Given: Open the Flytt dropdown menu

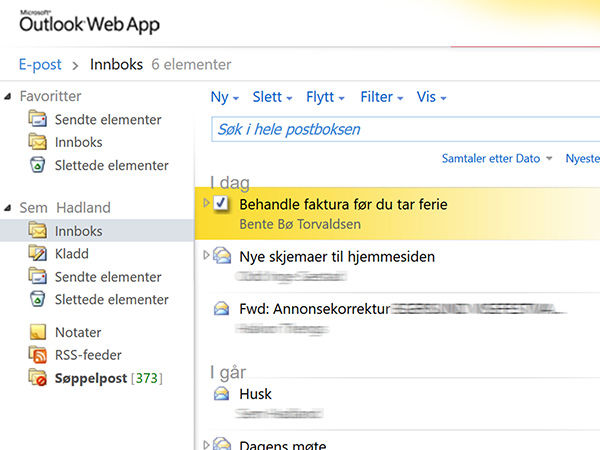Looking at the screenshot, I should pos(325,97).
